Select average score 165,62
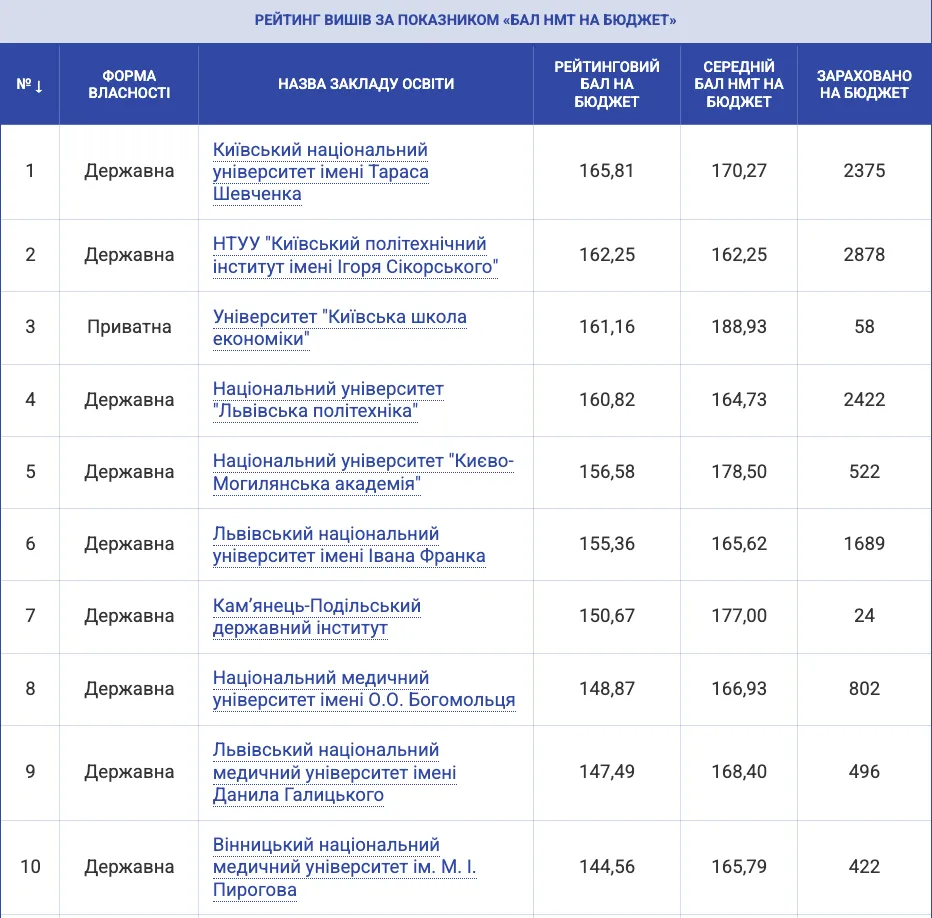This screenshot has height=918, width=932. (x=739, y=544)
